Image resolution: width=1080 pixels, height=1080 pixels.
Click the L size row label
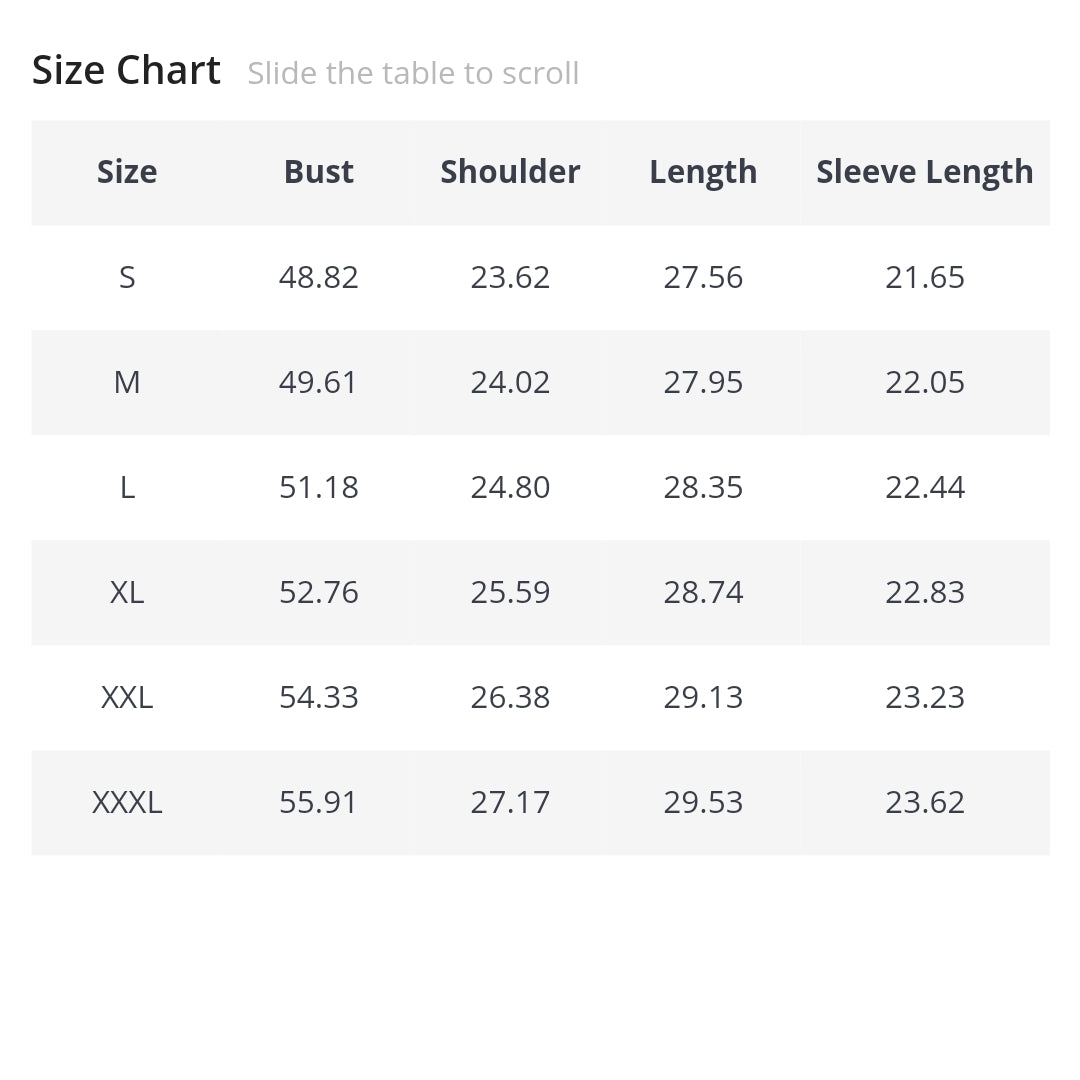click(127, 487)
